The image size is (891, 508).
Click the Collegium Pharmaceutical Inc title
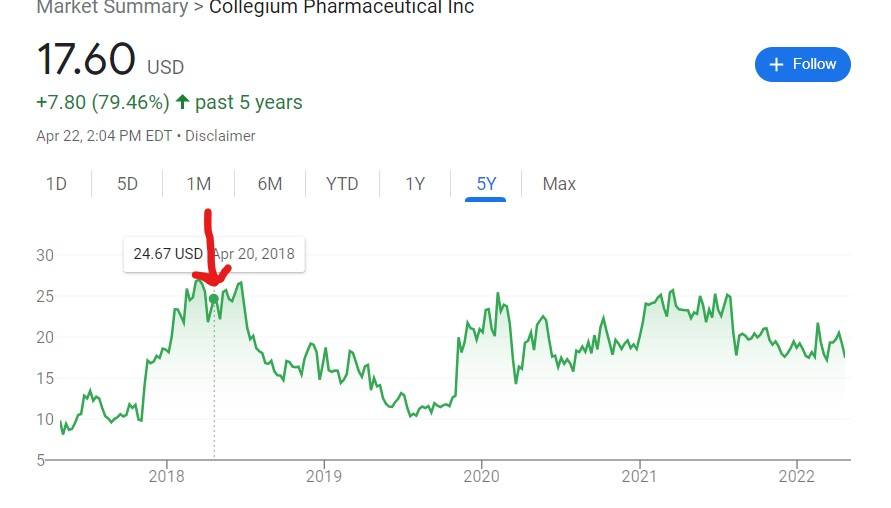tap(342, 7)
